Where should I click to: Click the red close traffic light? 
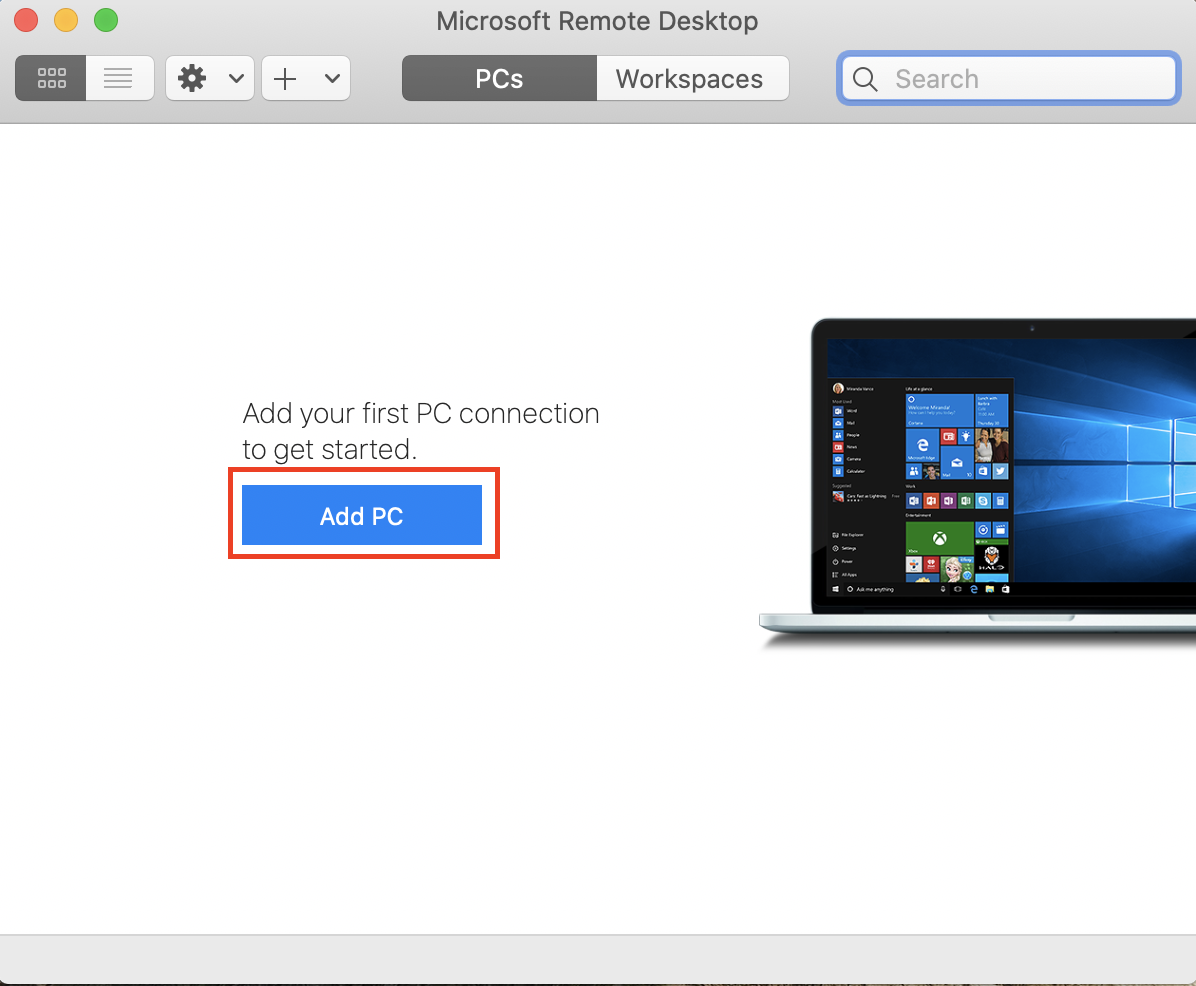point(24,19)
